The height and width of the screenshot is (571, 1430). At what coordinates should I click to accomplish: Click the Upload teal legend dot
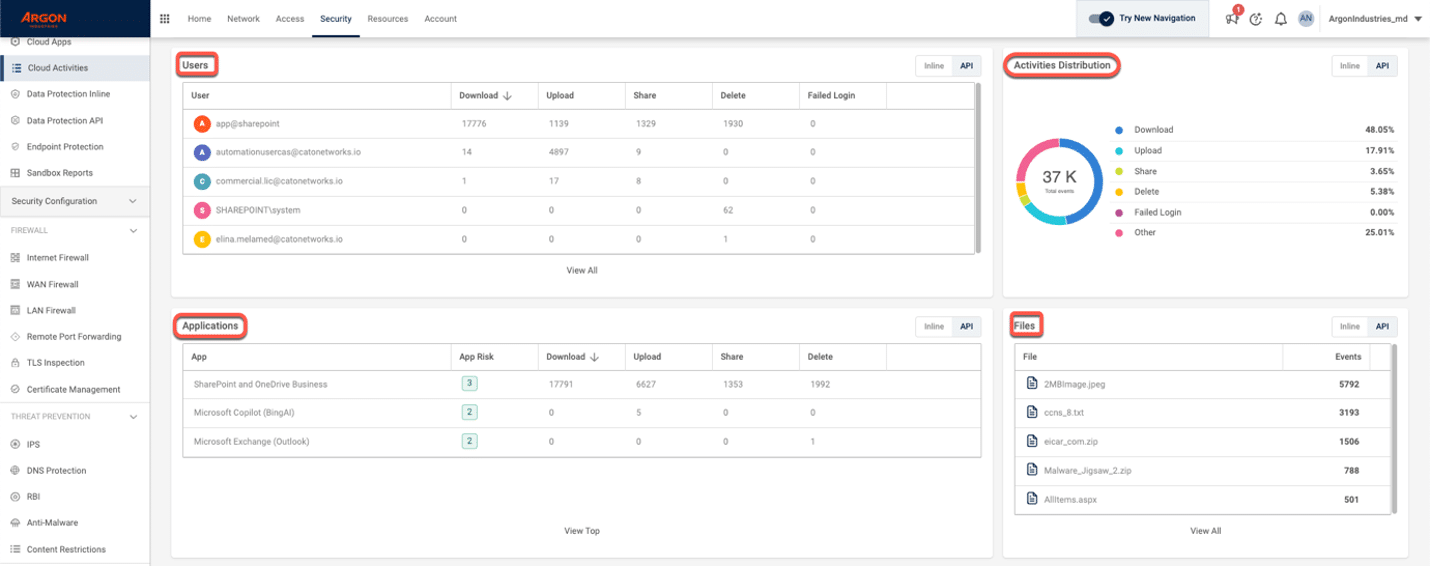(1119, 151)
